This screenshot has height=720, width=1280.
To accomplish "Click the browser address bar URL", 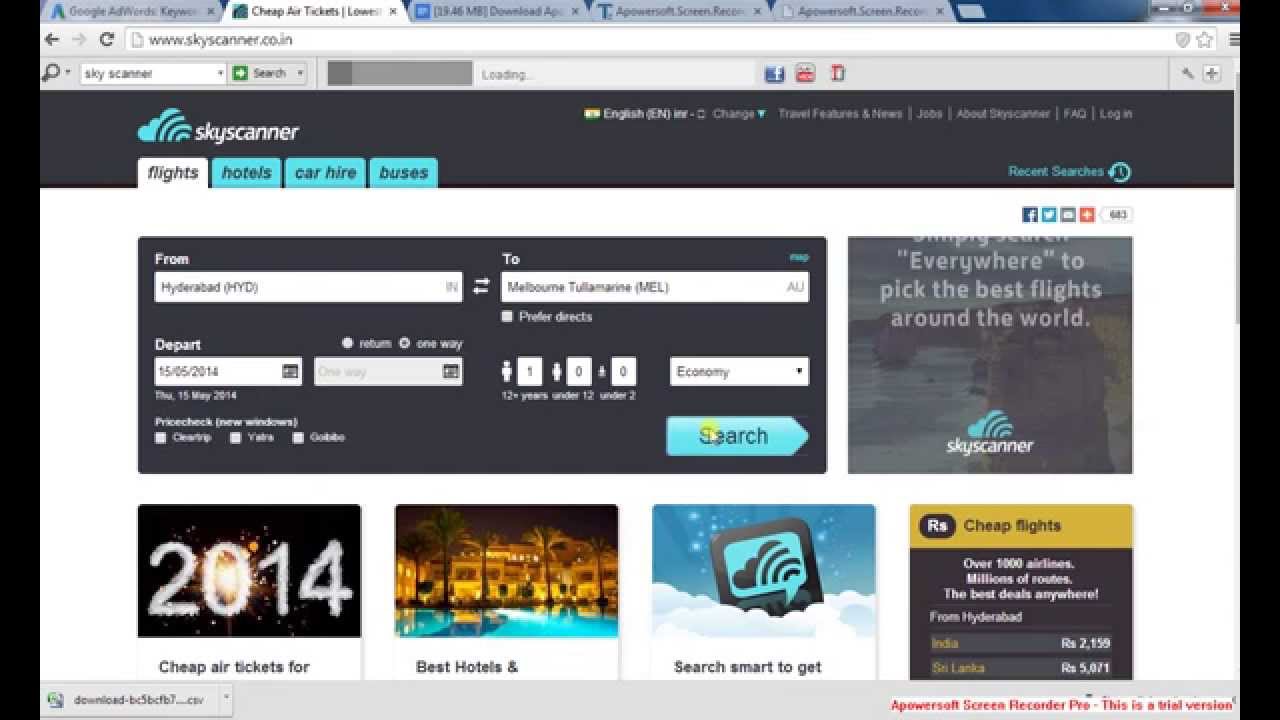I will [220, 40].
